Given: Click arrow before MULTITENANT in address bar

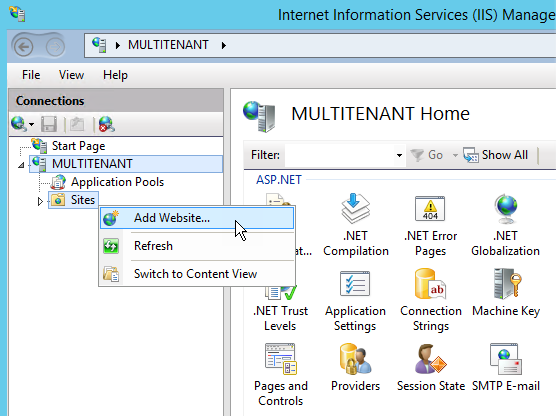Looking at the screenshot, I should click(x=118, y=45).
